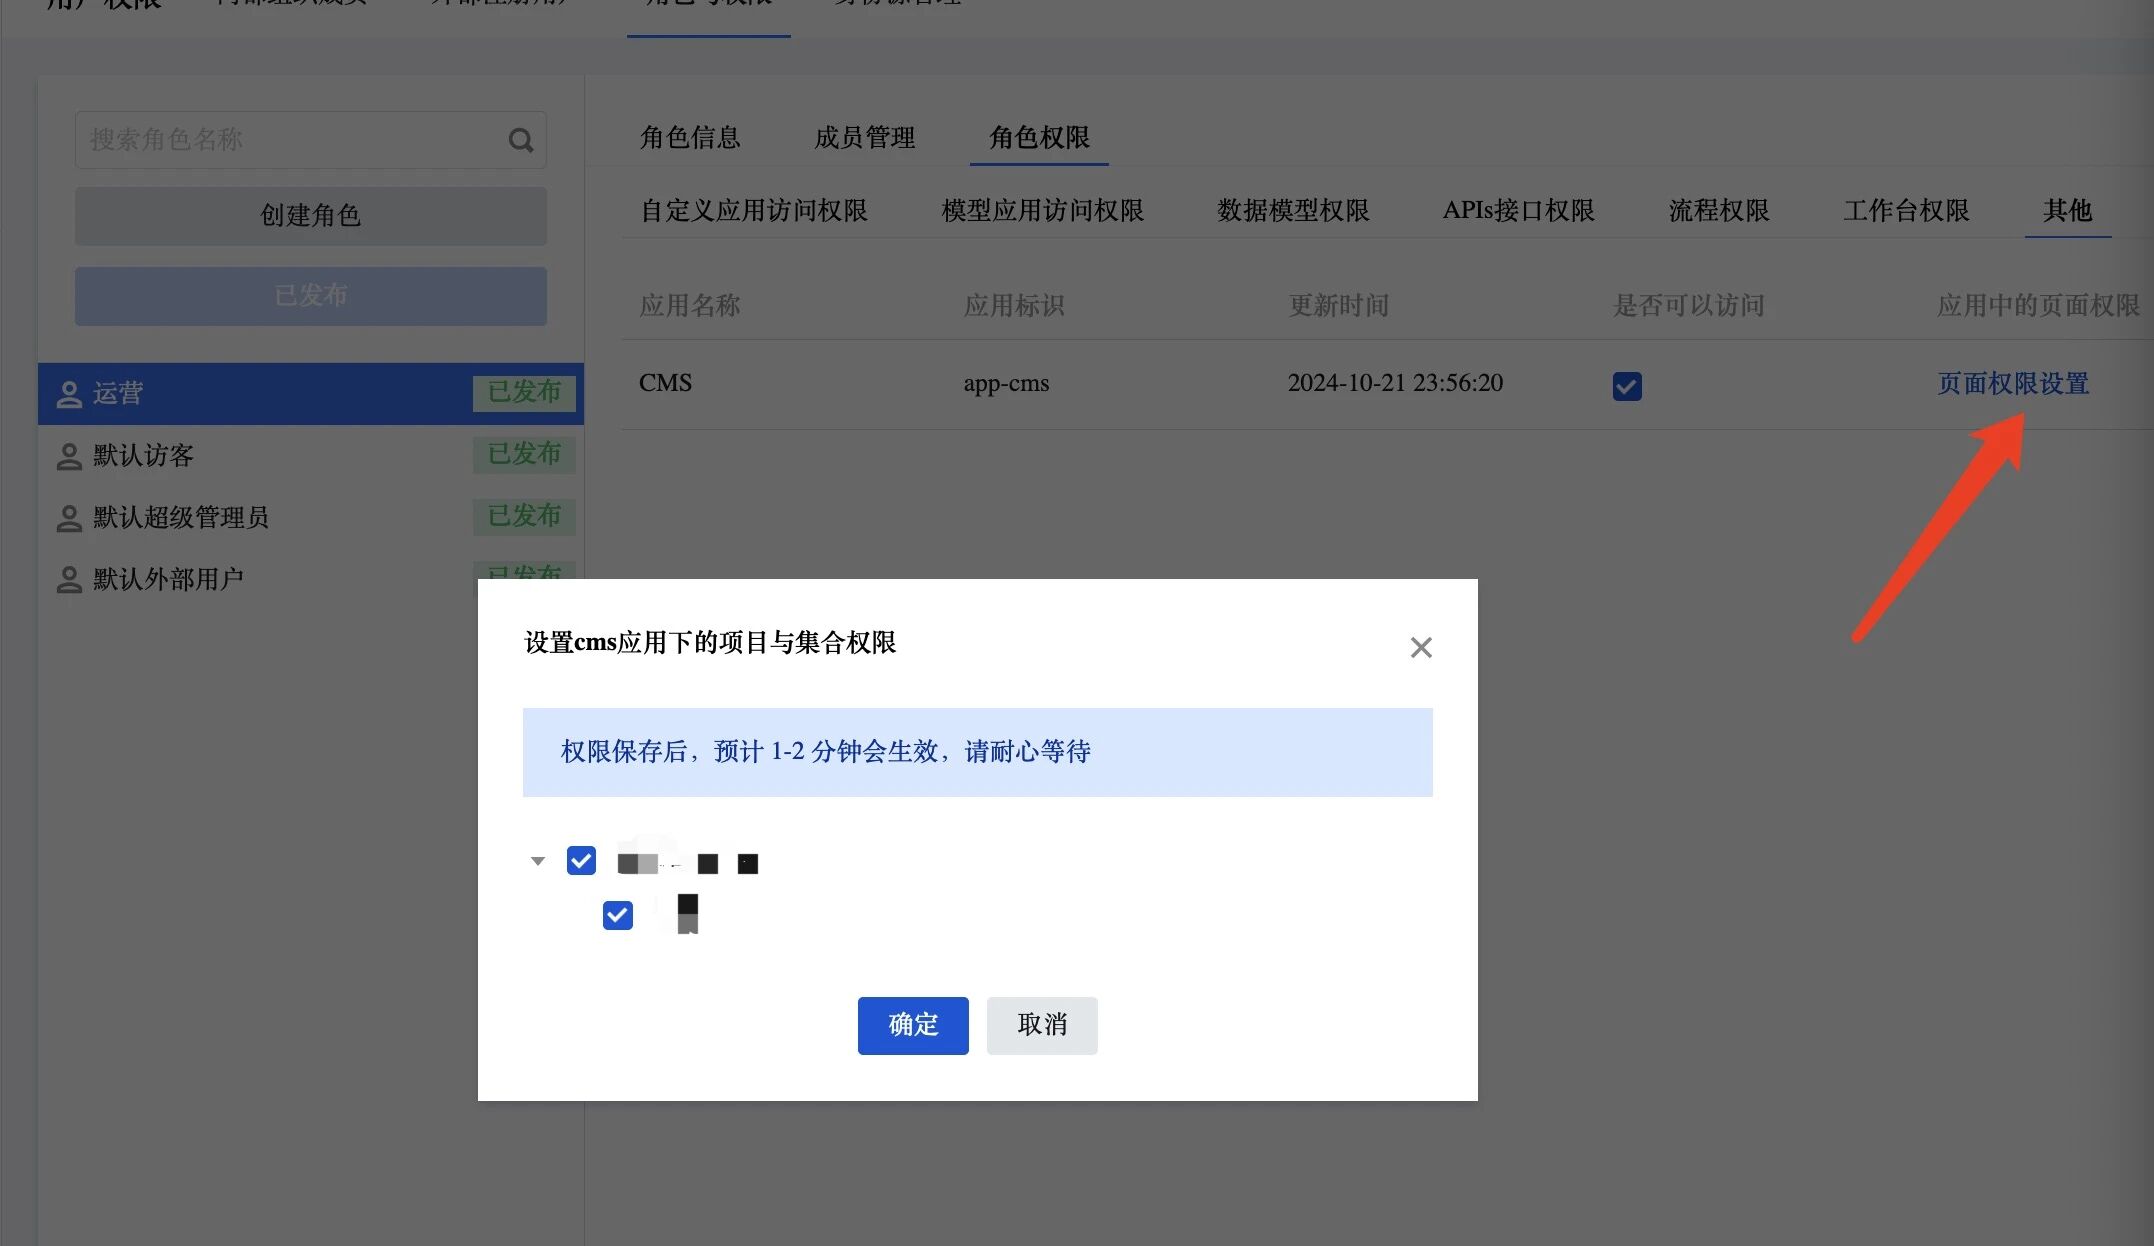
Task: Click the user icon beside 默认外部用户
Action: [x=69, y=580]
